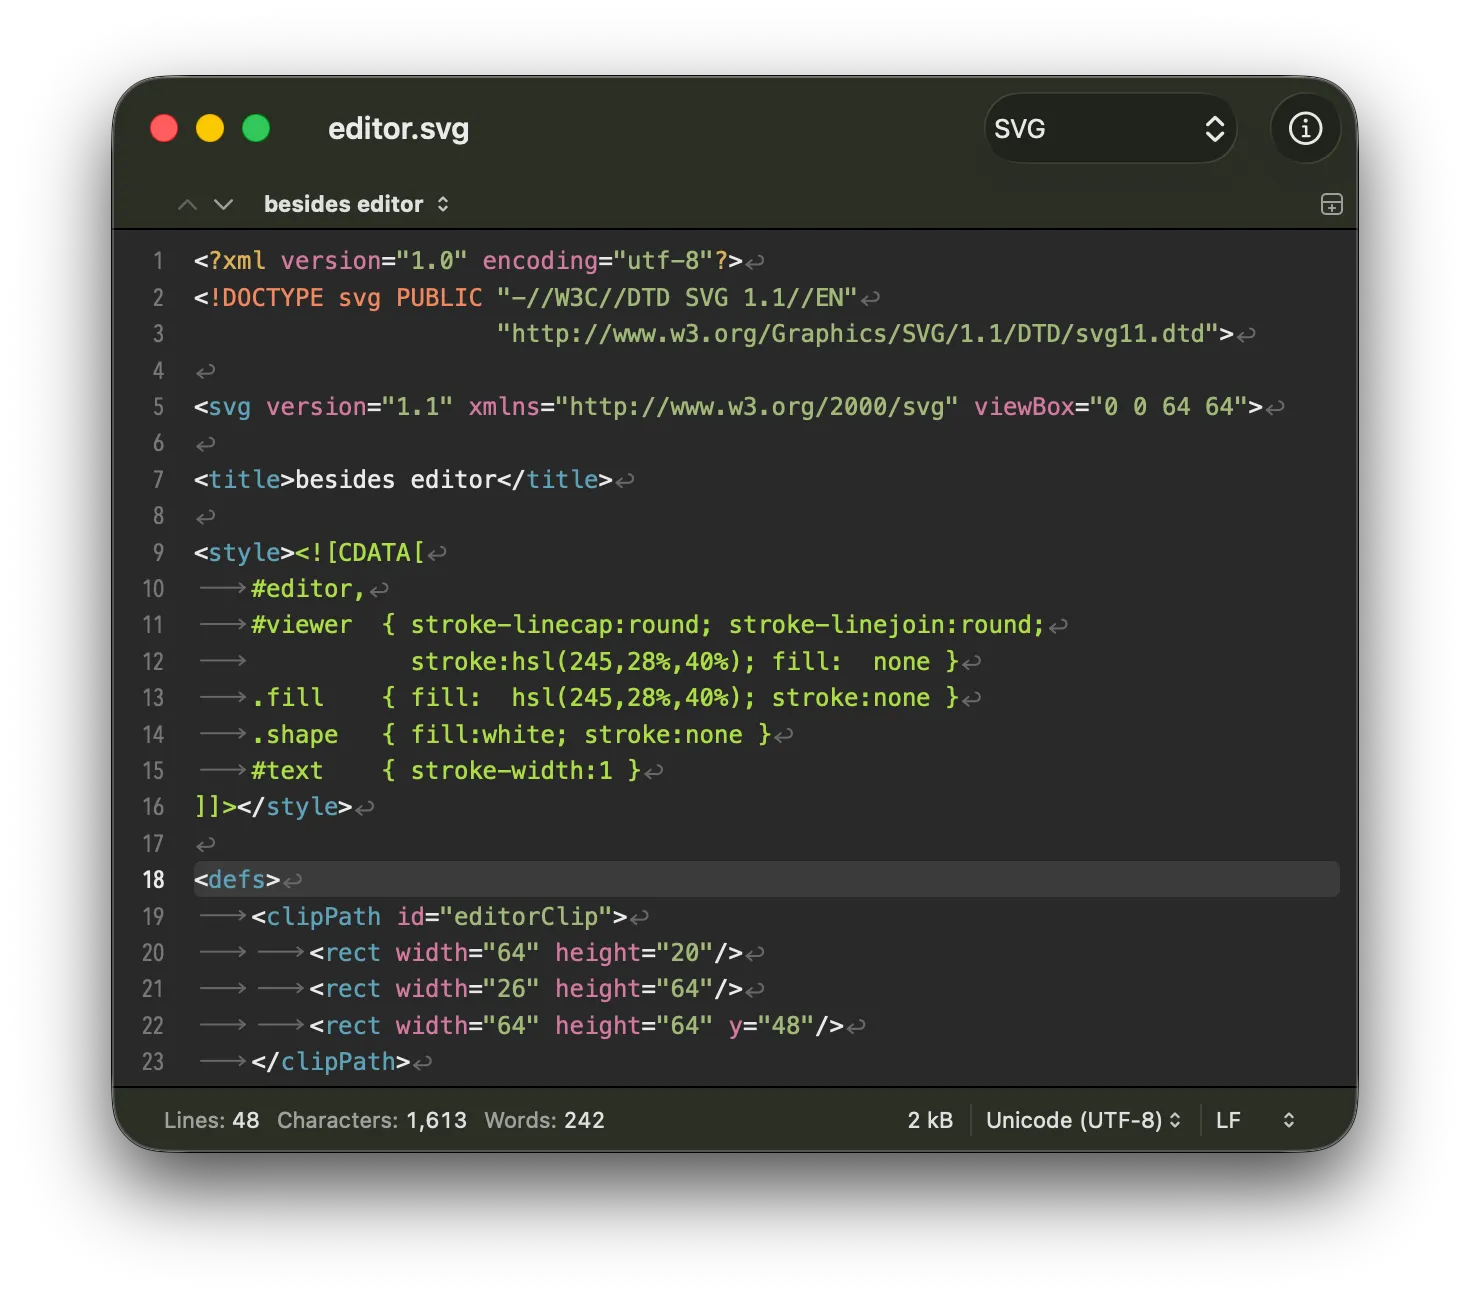Click line number 1 in the gutter
1470x1300 pixels.
[x=158, y=261]
